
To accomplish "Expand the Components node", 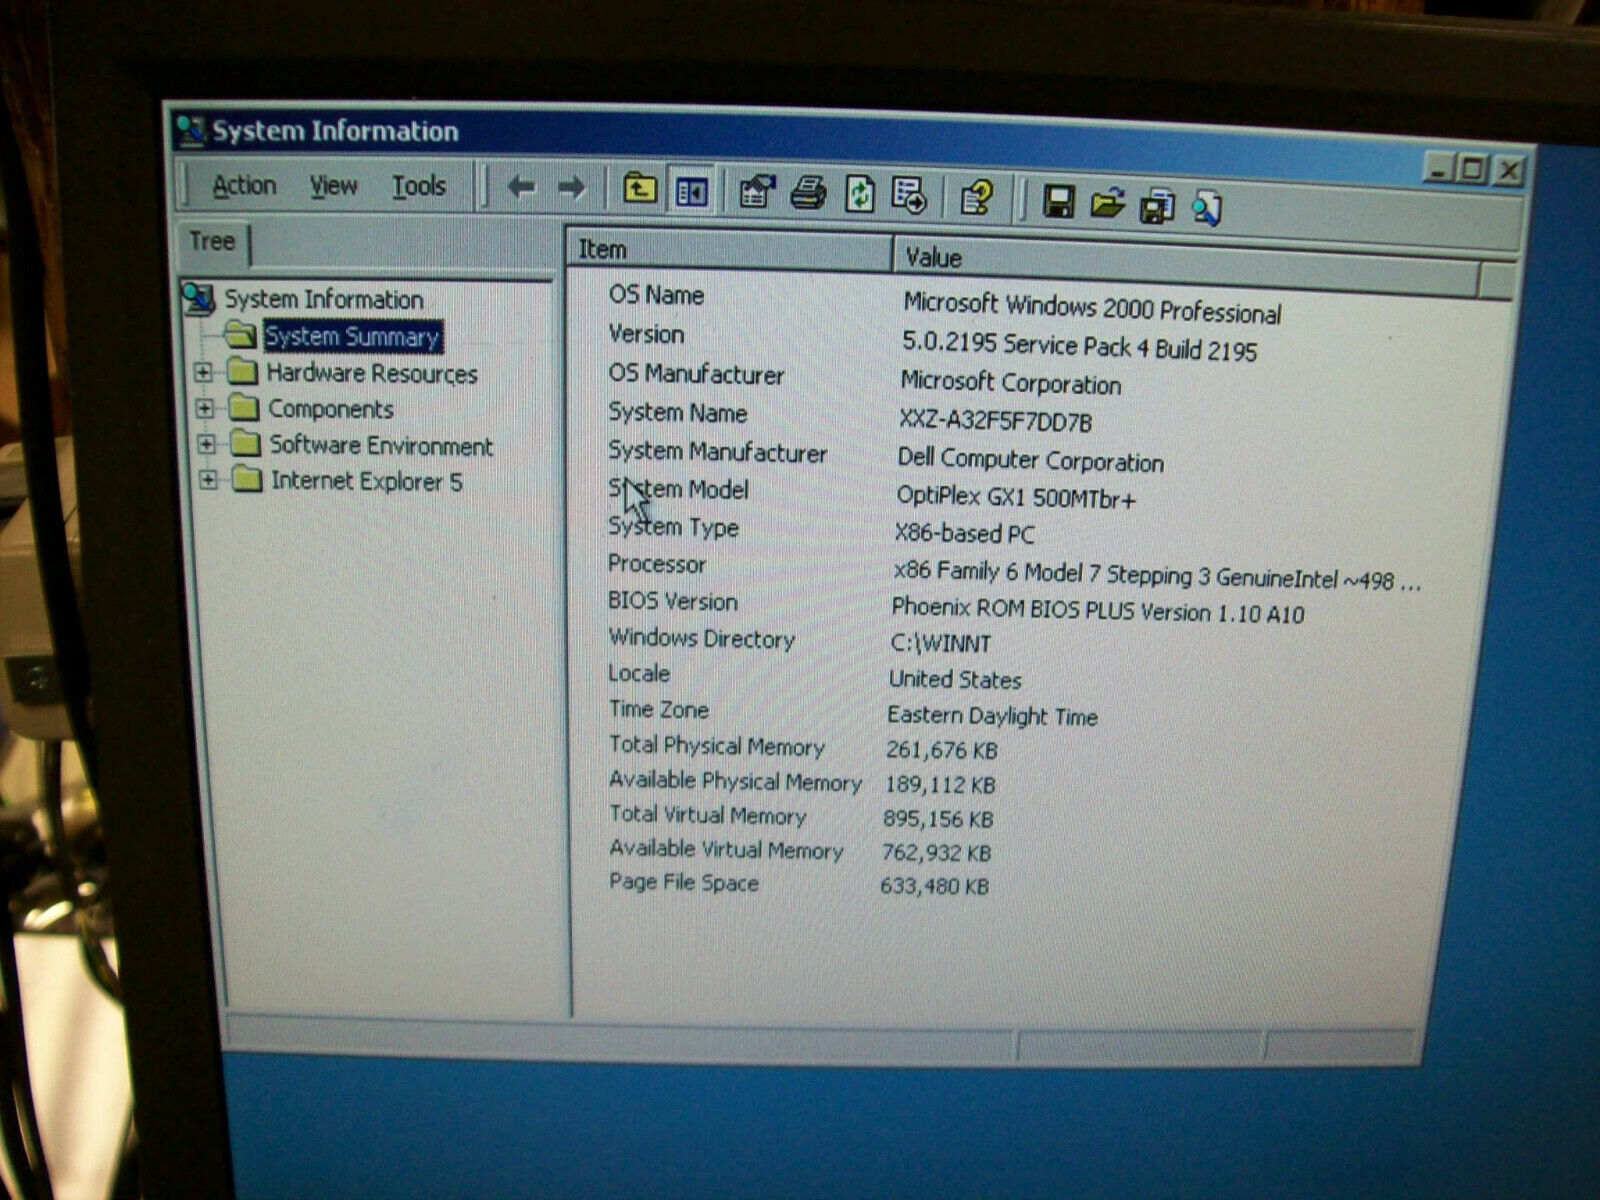I will pyautogui.click(x=205, y=409).
